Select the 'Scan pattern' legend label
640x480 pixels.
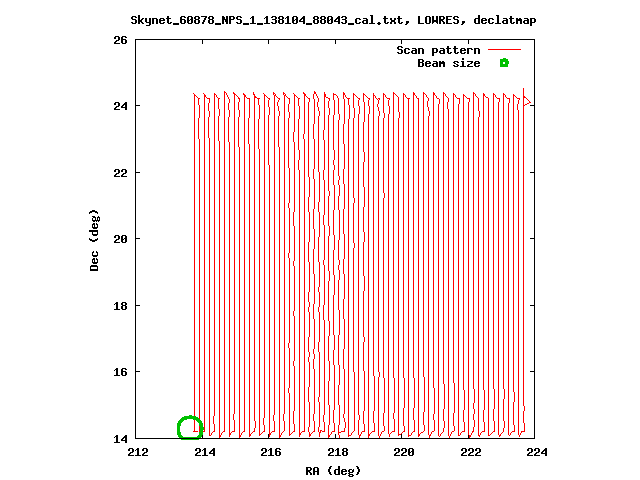pos(438,50)
